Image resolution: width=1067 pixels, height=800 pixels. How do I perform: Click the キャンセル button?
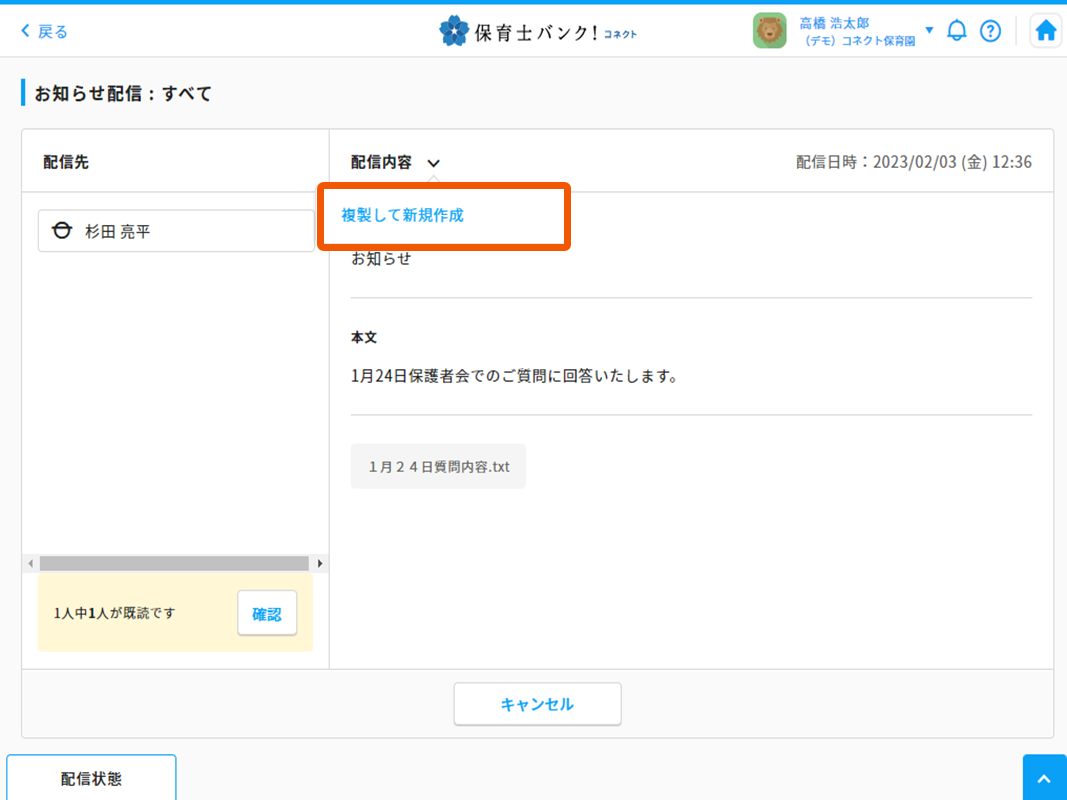tap(537, 704)
